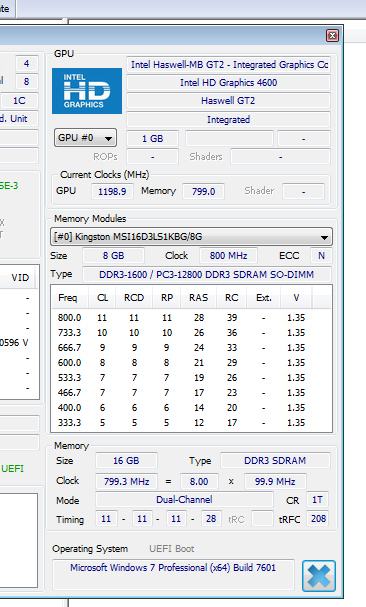Click the Freq column header

click(x=70, y=298)
